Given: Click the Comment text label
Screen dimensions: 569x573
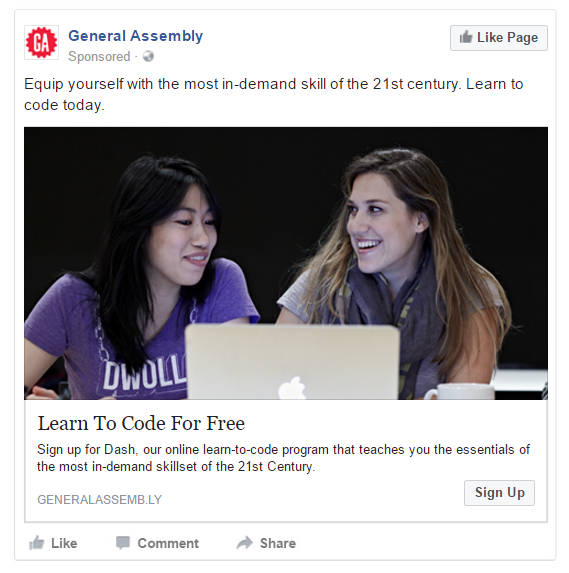Looking at the screenshot, I should click(168, 543).
